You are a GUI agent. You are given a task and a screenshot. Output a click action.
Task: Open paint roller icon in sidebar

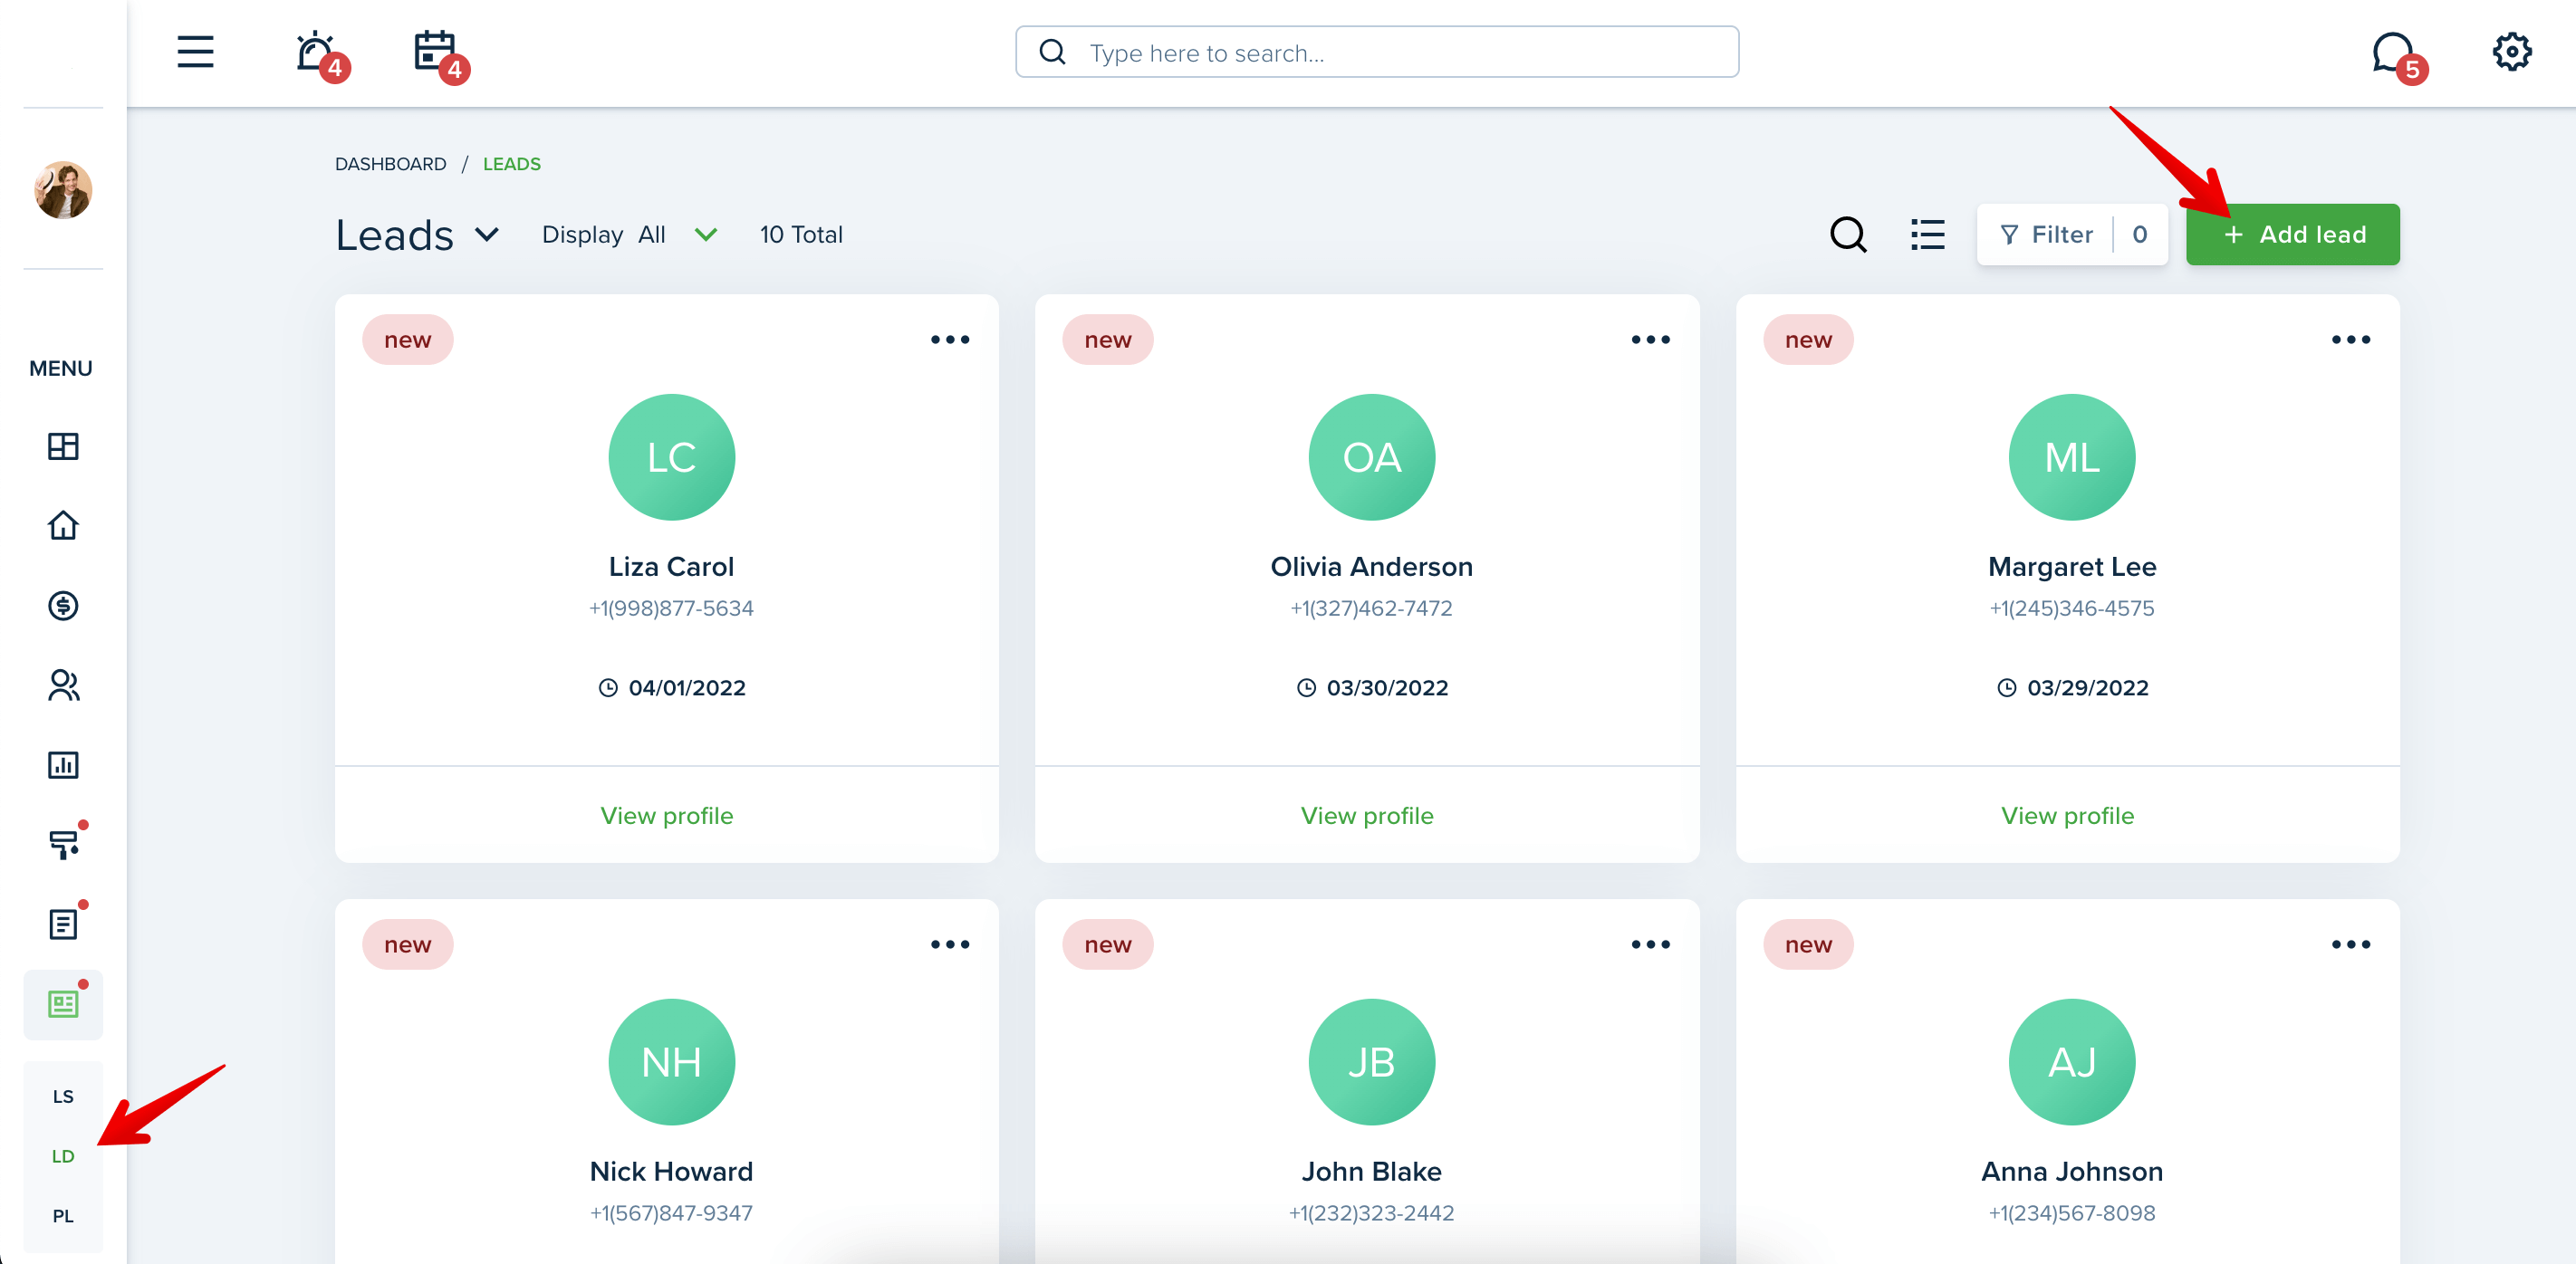click(x=65, y=843)
